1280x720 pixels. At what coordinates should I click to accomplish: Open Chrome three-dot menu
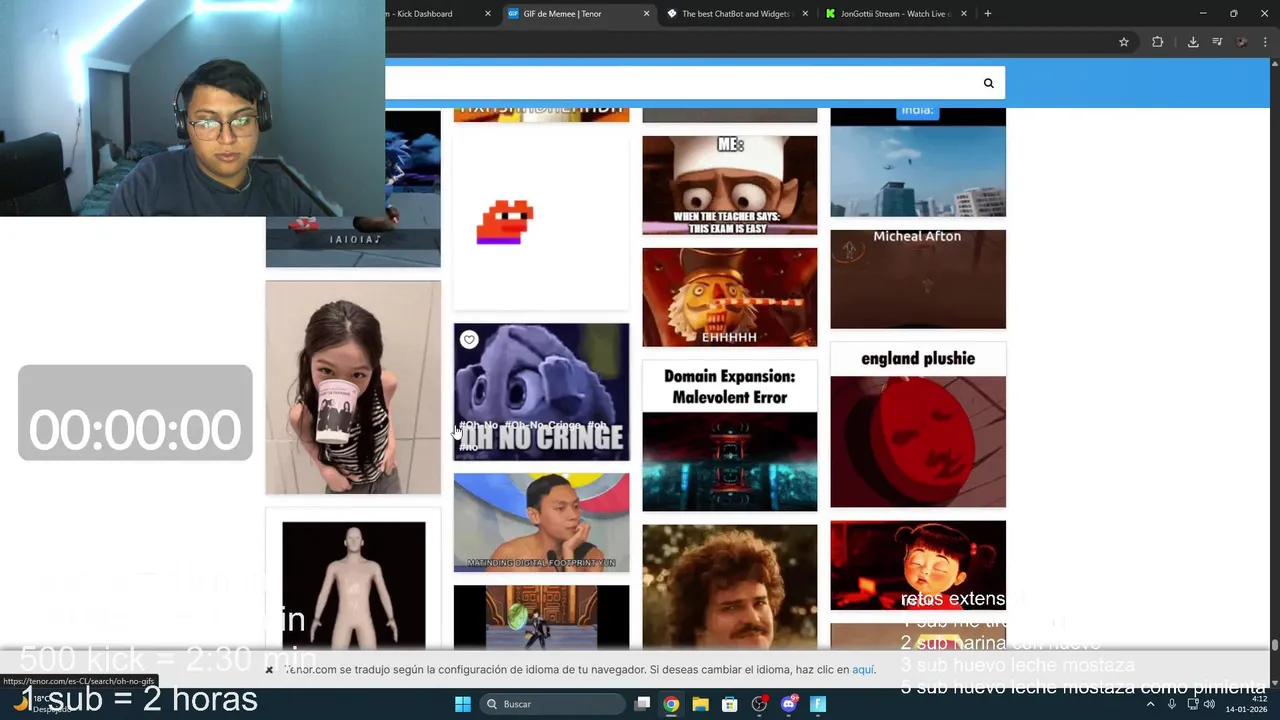(x=1265, y=42)
